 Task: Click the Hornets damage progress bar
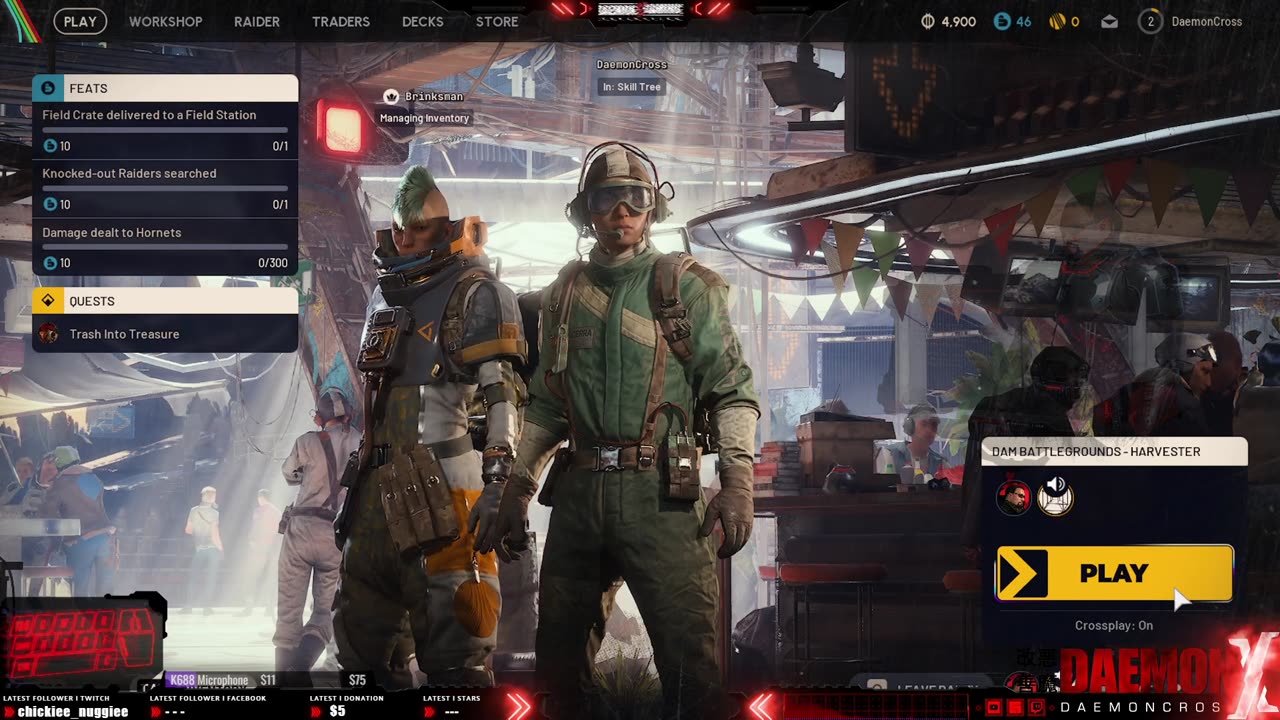click(165, 247)
